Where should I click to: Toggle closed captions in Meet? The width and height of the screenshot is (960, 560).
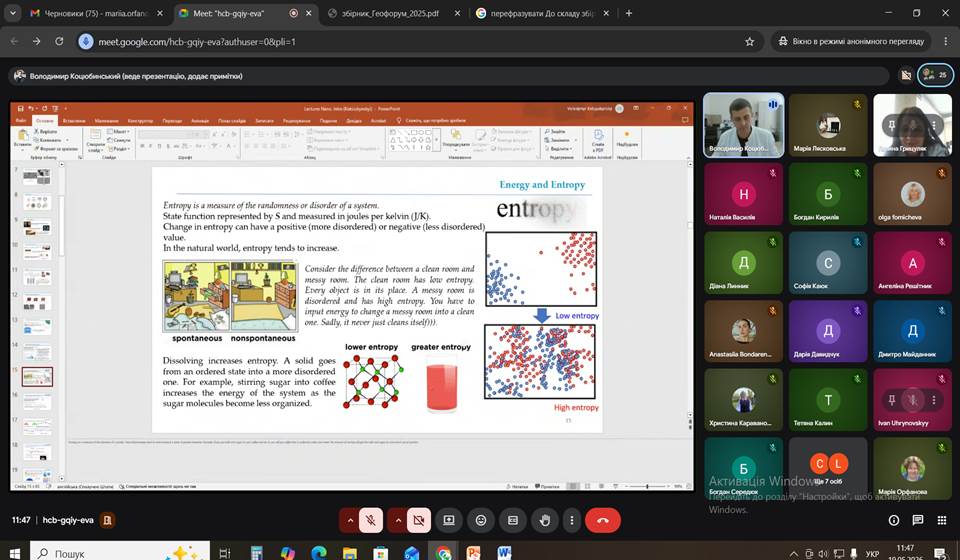(513, 520)
